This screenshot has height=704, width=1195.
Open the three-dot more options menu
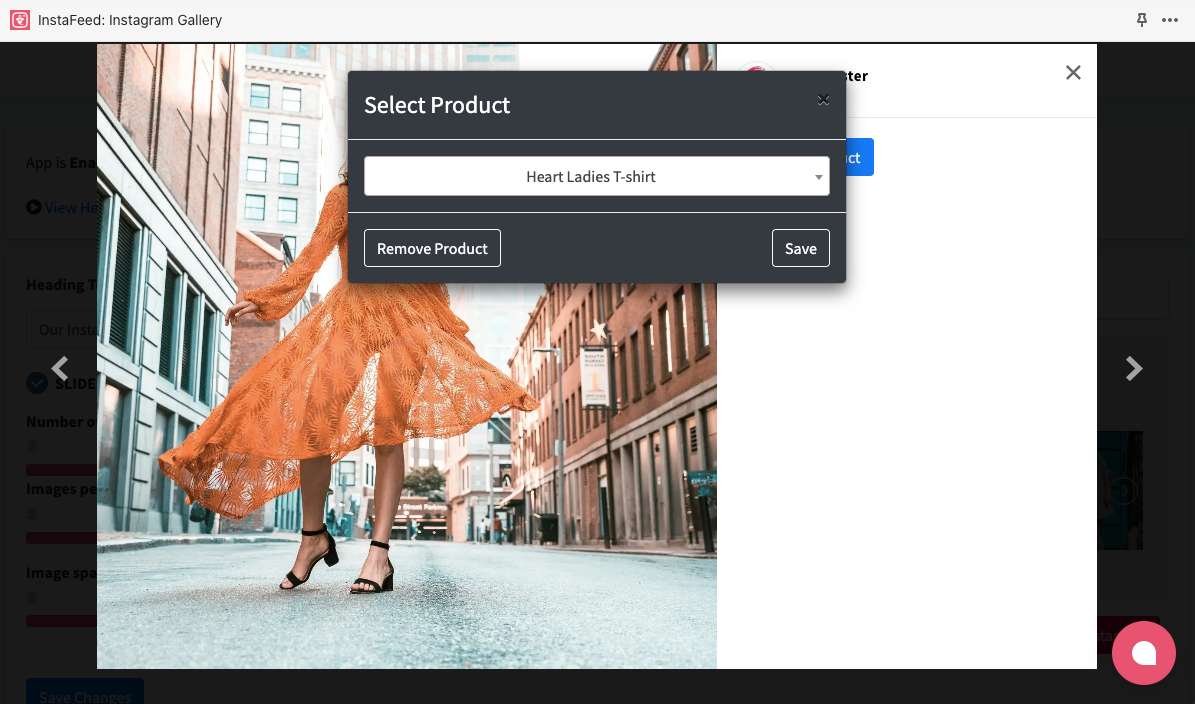pos(1170,20)
